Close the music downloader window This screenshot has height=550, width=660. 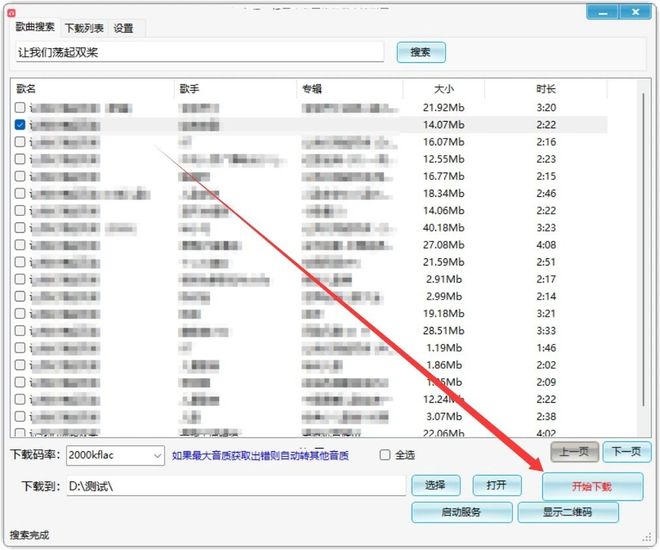(x=635, y=12)
